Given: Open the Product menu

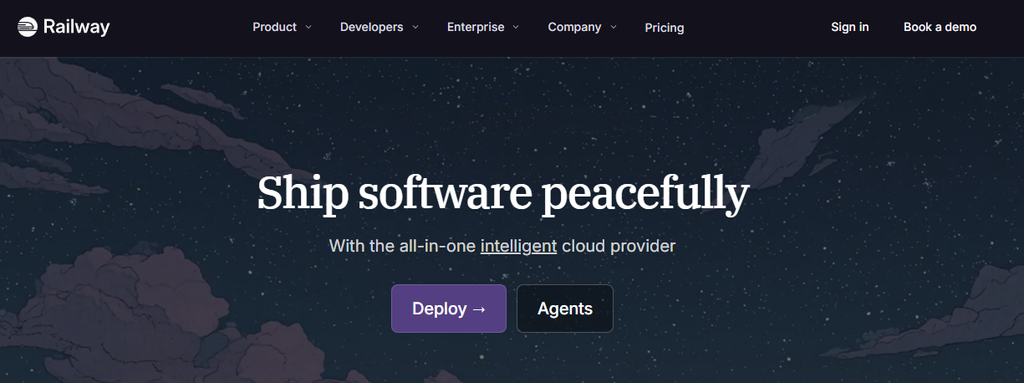Looking at the screenshot, I should [x=274, y=27].
